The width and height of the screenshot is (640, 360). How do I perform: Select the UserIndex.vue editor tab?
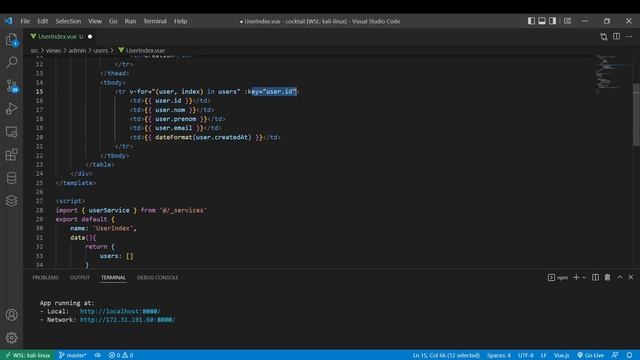point(60,36)
